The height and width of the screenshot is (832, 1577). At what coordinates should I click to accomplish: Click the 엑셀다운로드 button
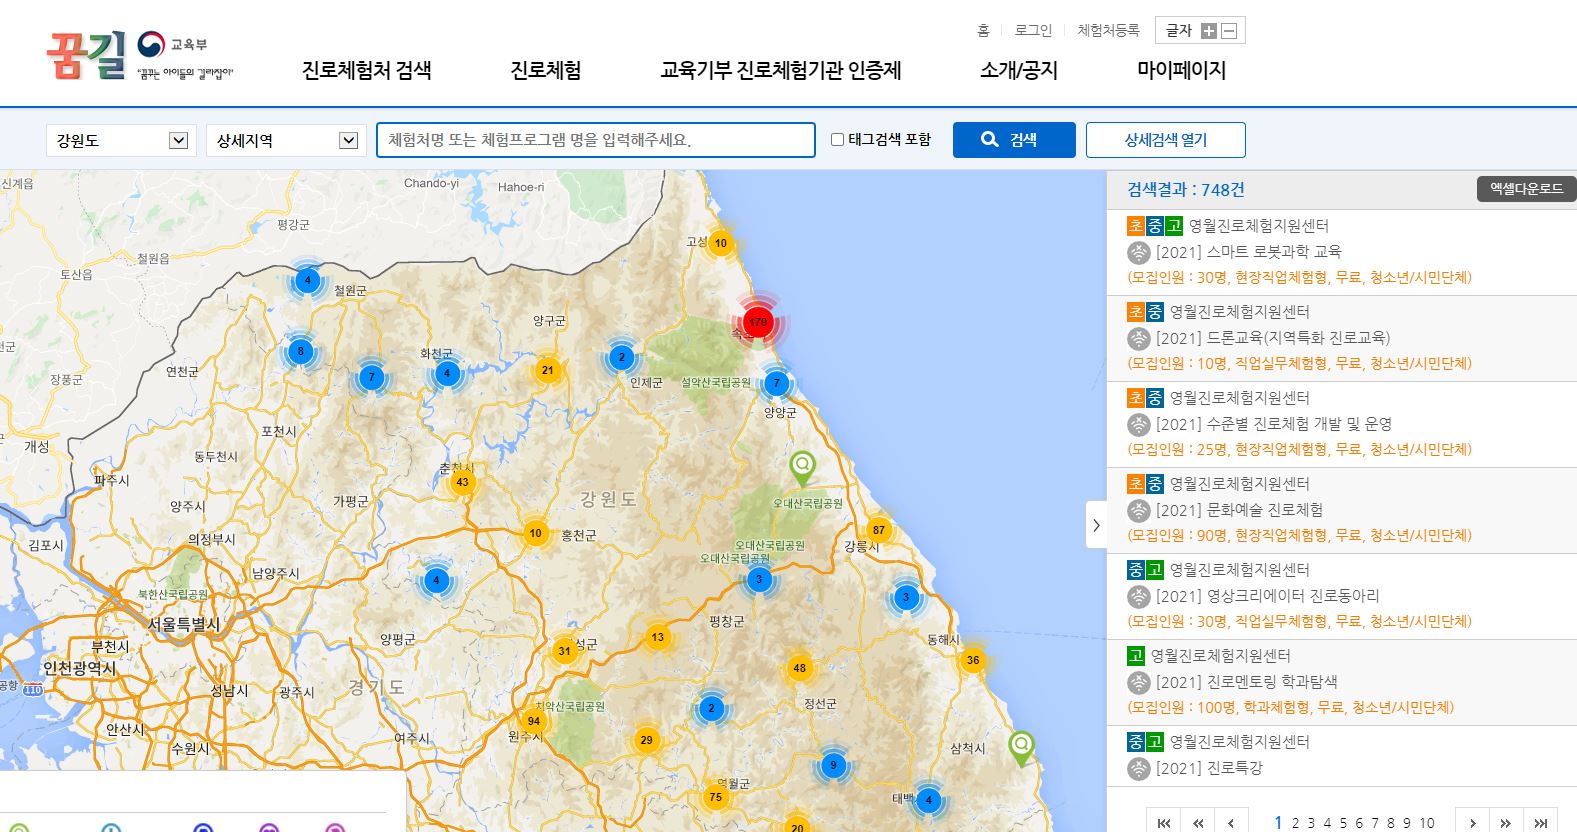(x=1526, y=188)
